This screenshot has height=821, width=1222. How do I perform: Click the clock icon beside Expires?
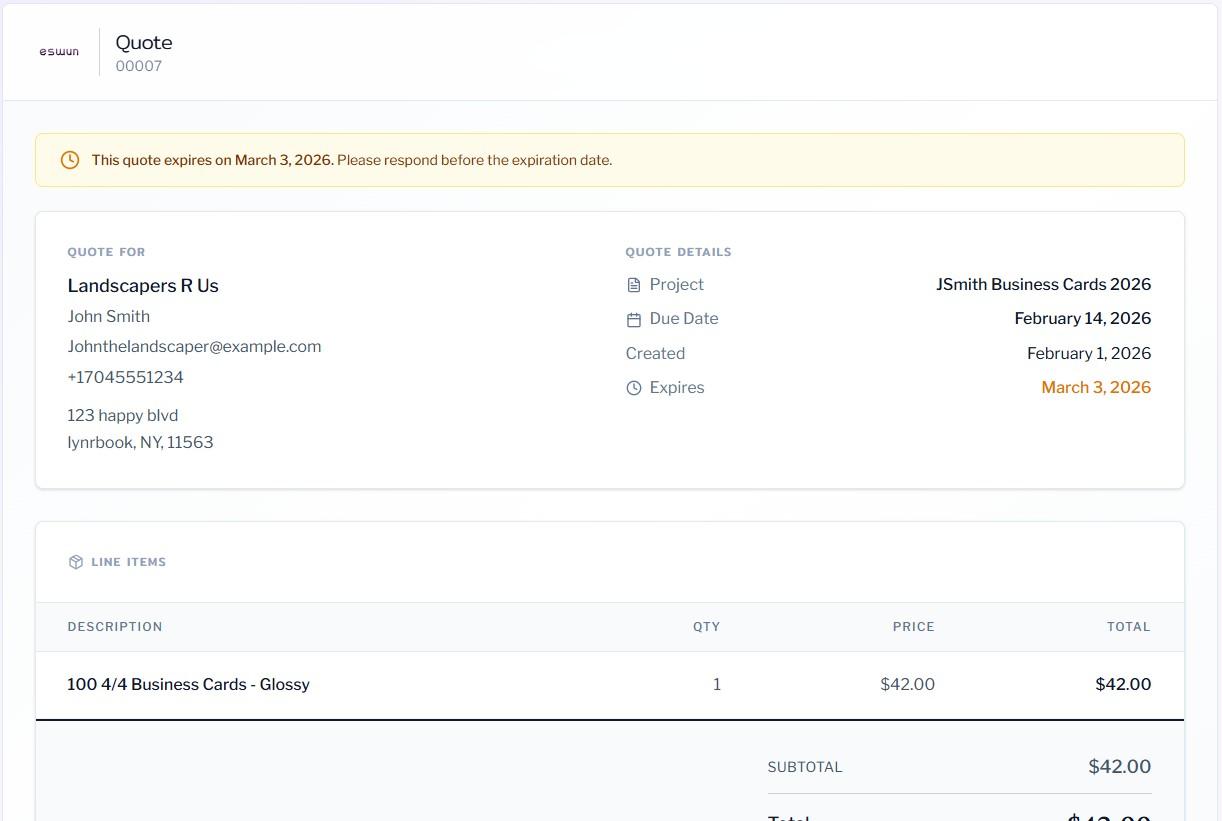pos(634,387)
